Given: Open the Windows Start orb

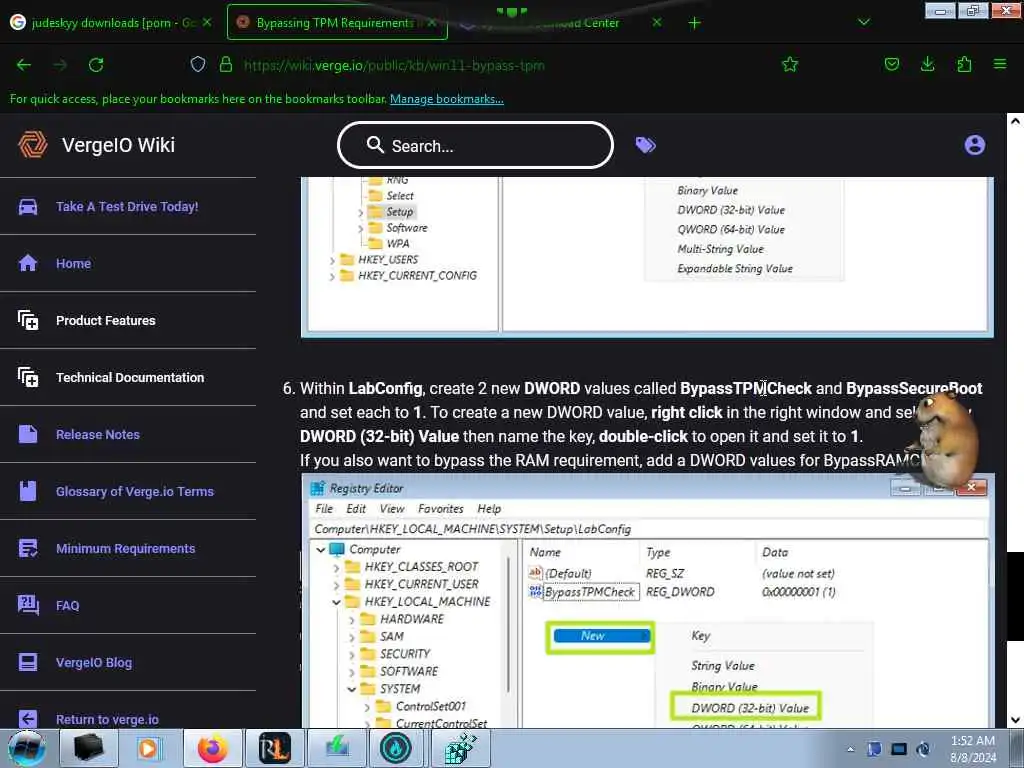Looking at the screenshot, I should pyautogui.click(x=26, y=748).
